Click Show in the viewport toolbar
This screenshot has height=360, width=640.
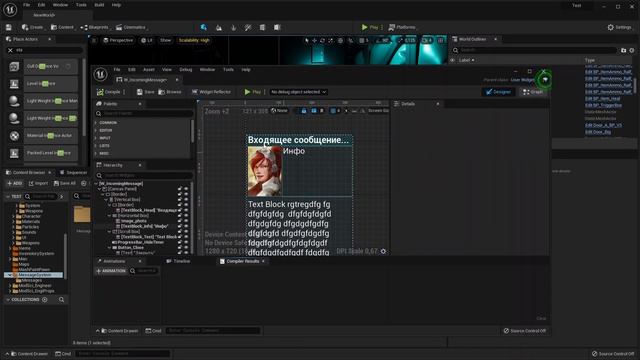pos(165,40)
